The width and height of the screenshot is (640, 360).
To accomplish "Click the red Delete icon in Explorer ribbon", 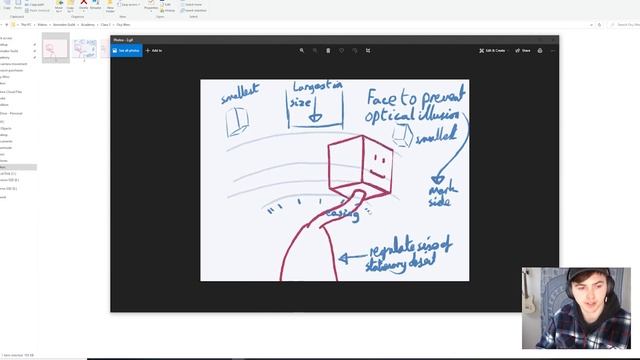I will coord(84,5).
